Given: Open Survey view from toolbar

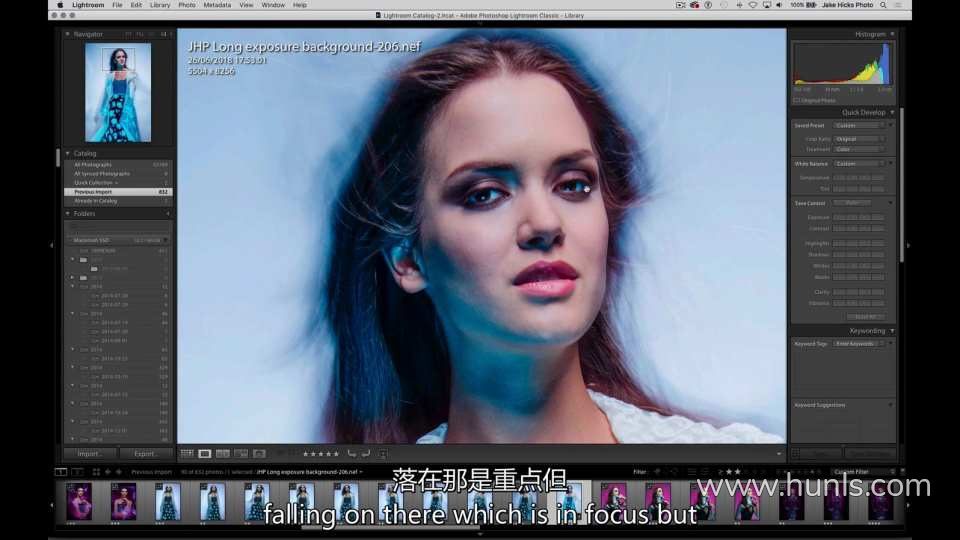Looking at the screenshot, I should [241, 454].
